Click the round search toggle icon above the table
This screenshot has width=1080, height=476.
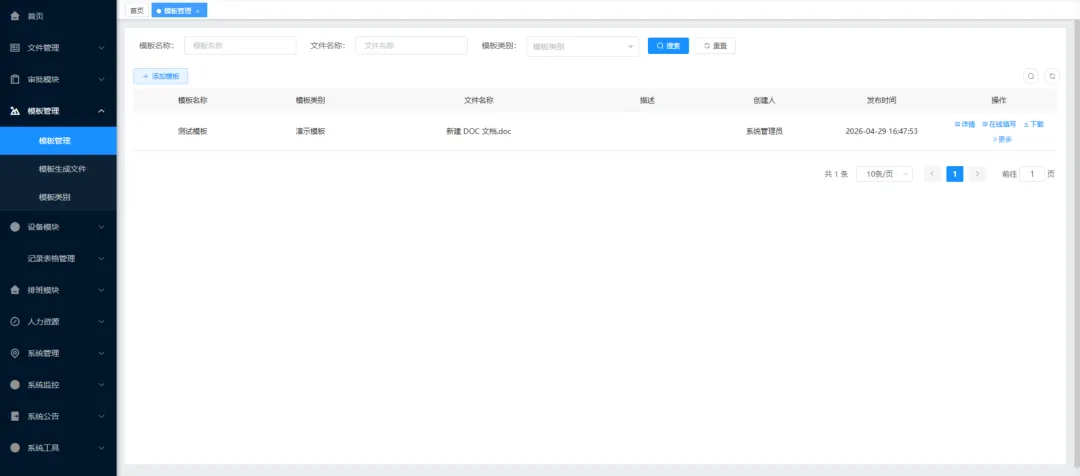1031,76
